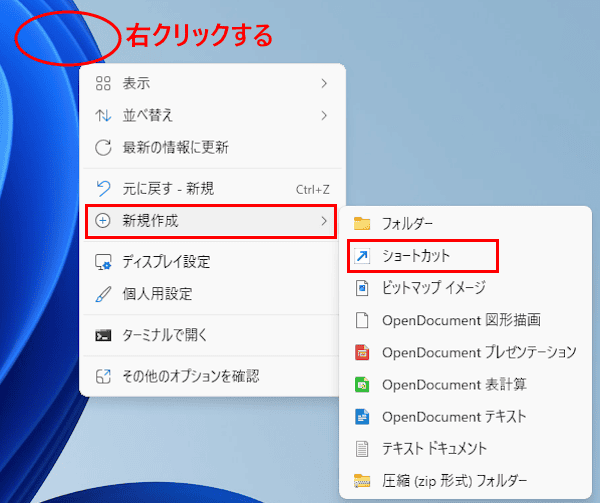Click the grid icon beside 表示
Screen dimensions: 600x503
coord(103,83)
